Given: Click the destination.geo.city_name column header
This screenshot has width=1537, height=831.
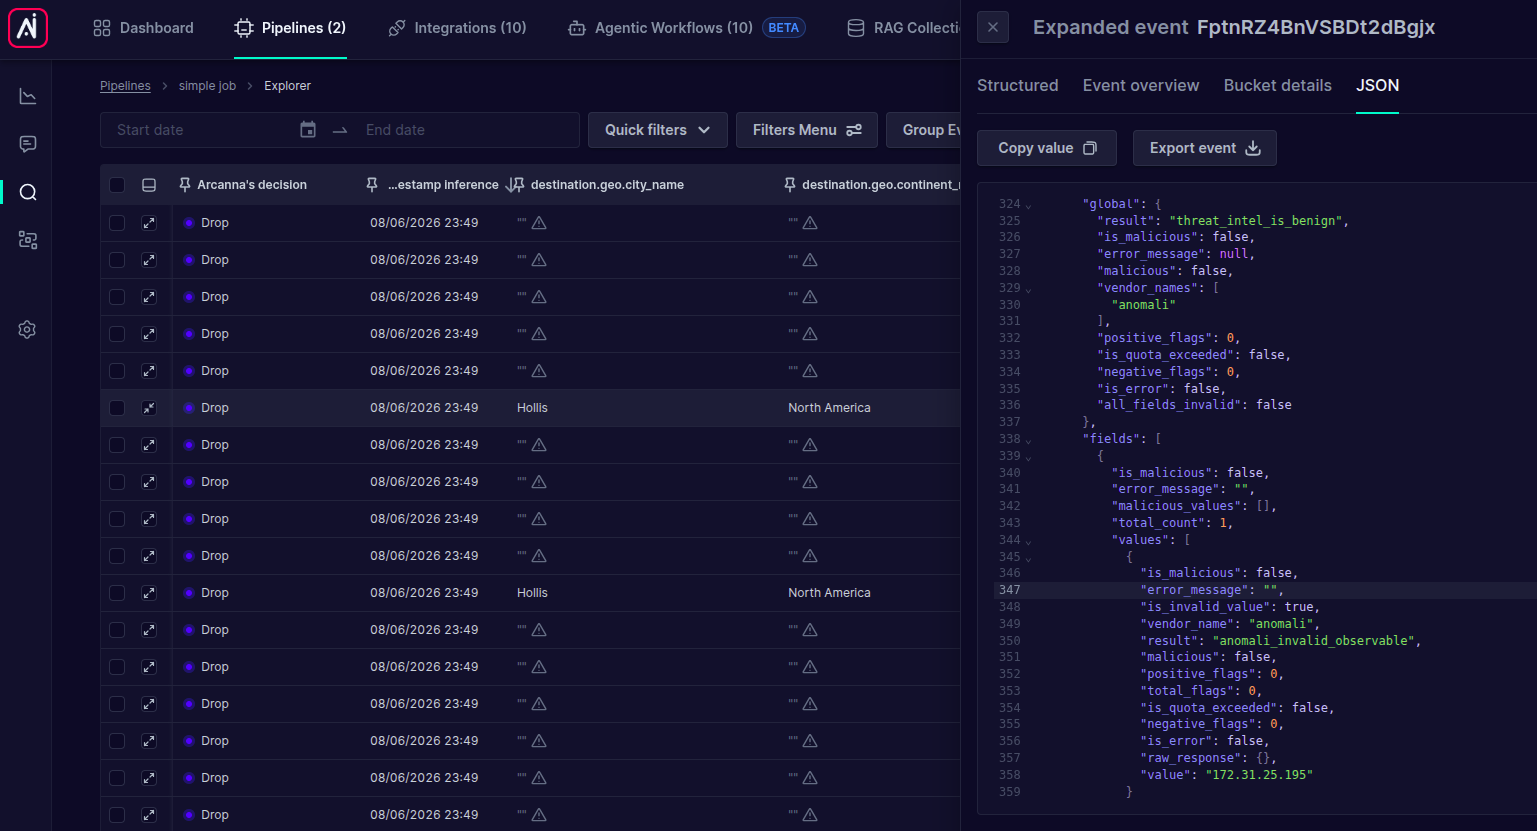Looking at the screenshot, I should tap(607, 185).
